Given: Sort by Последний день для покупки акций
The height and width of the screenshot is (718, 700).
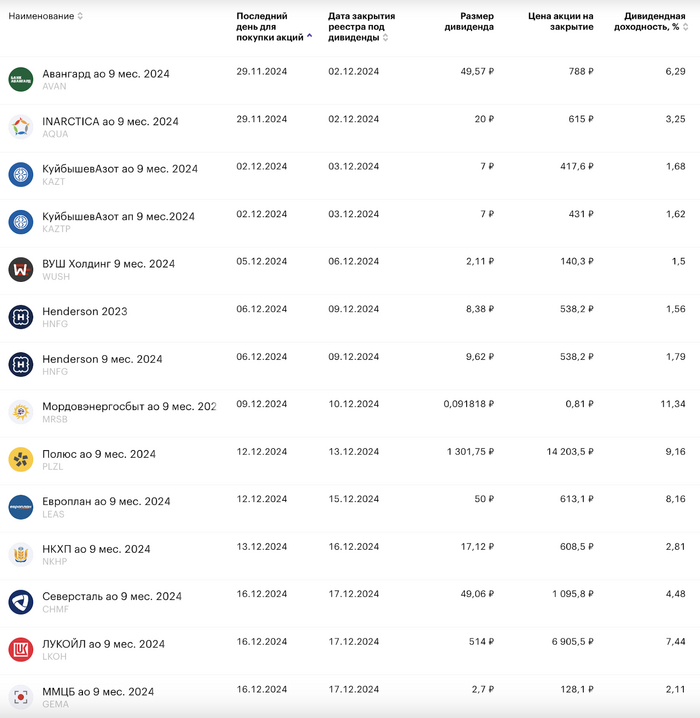Looking at the screenshot, I should (272, 27).
